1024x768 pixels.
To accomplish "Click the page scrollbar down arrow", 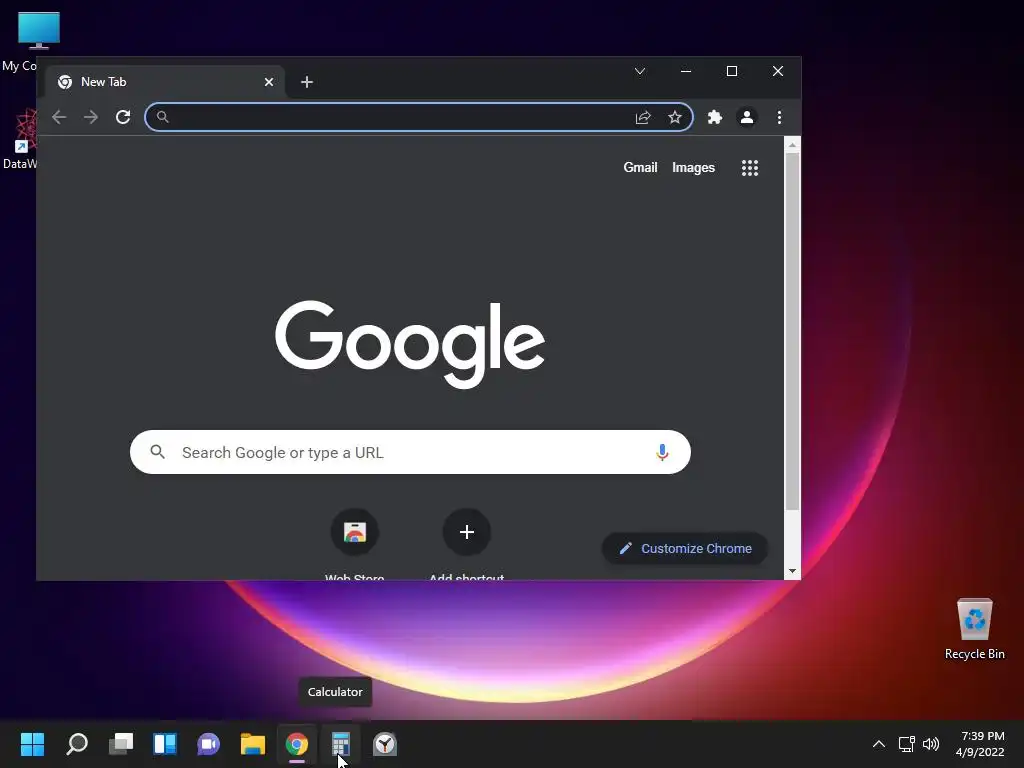I will [x=792, y=571].
